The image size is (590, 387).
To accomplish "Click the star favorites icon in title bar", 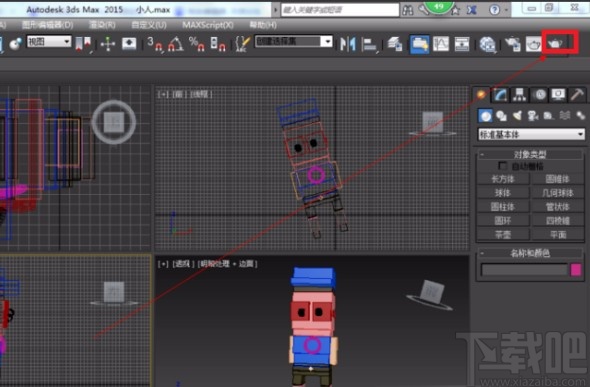I will [456, 11].
